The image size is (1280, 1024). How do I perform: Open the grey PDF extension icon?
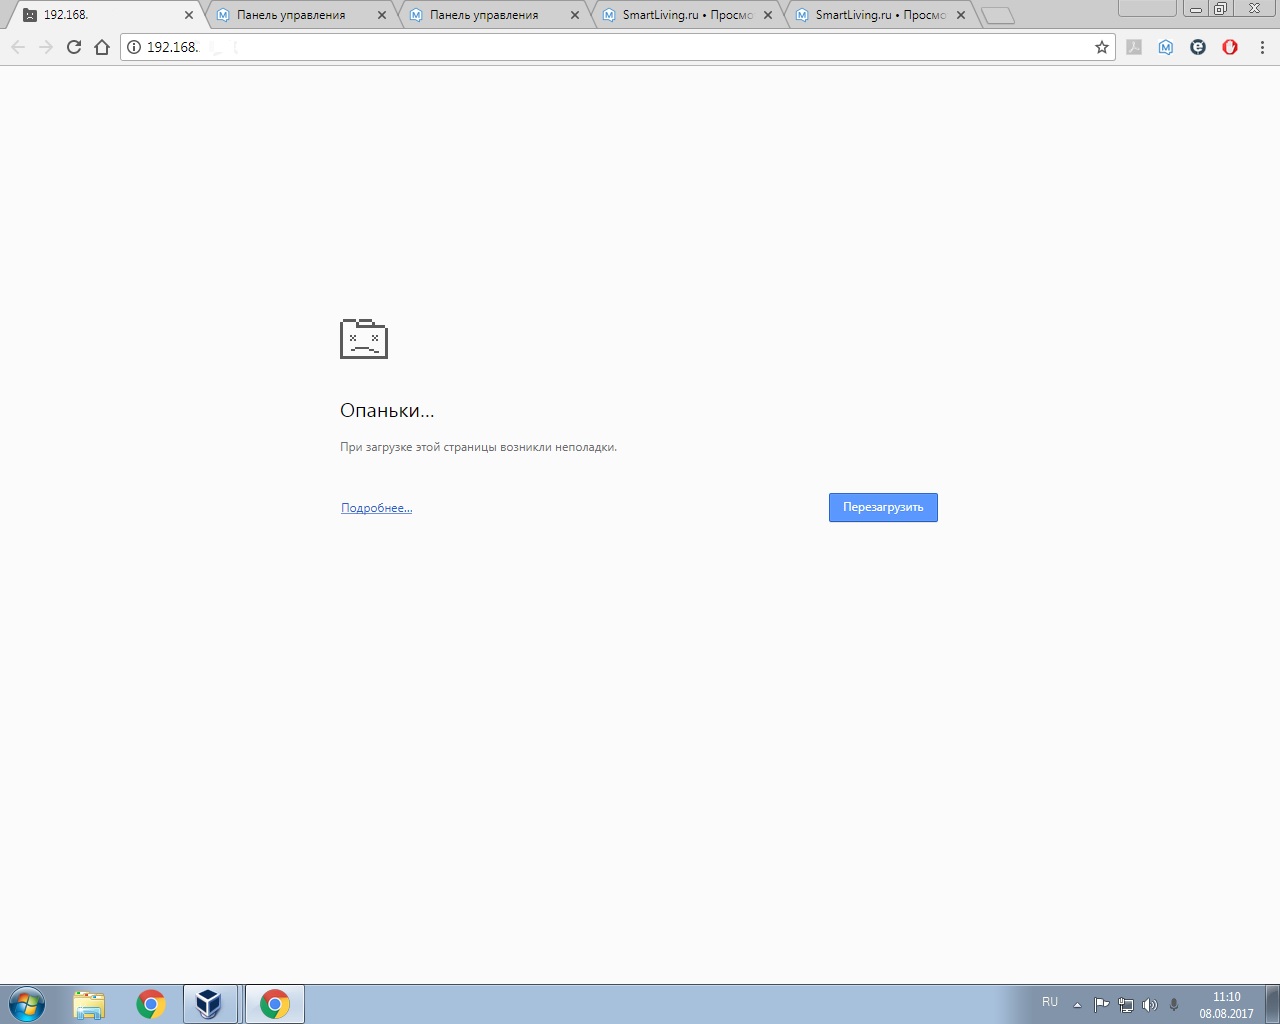(x=1134, y=47)
